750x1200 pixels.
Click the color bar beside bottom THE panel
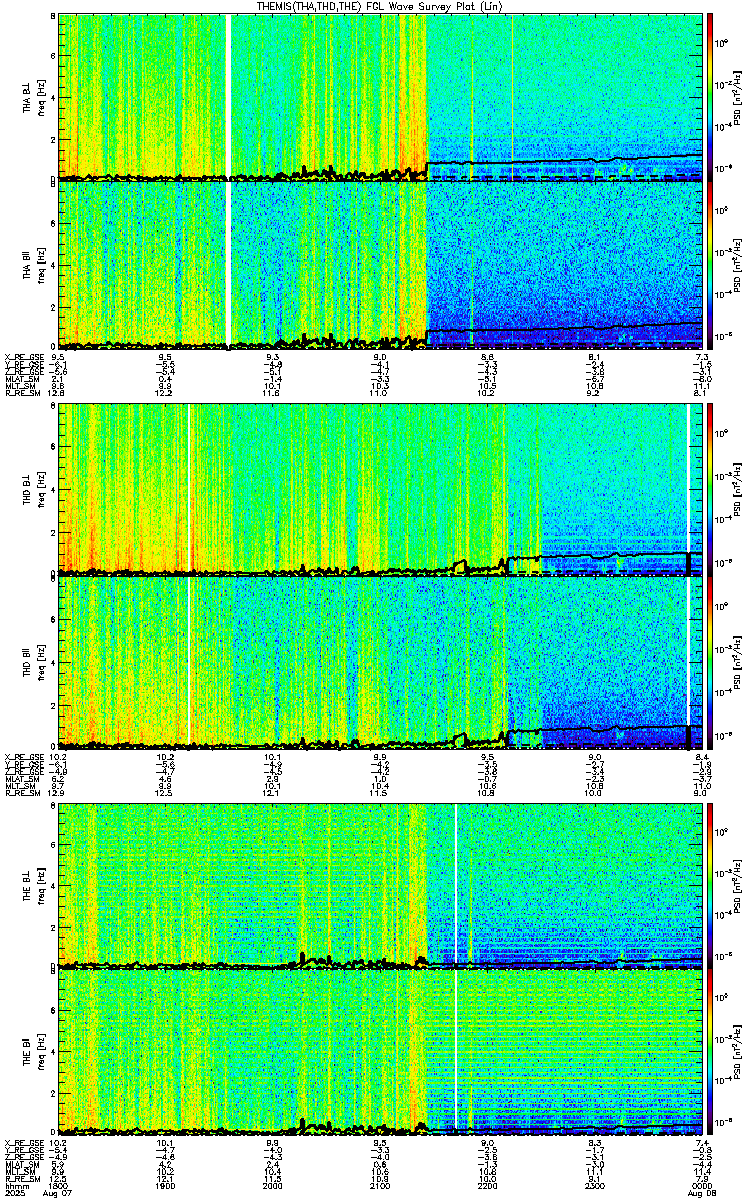coord(710,1052)
